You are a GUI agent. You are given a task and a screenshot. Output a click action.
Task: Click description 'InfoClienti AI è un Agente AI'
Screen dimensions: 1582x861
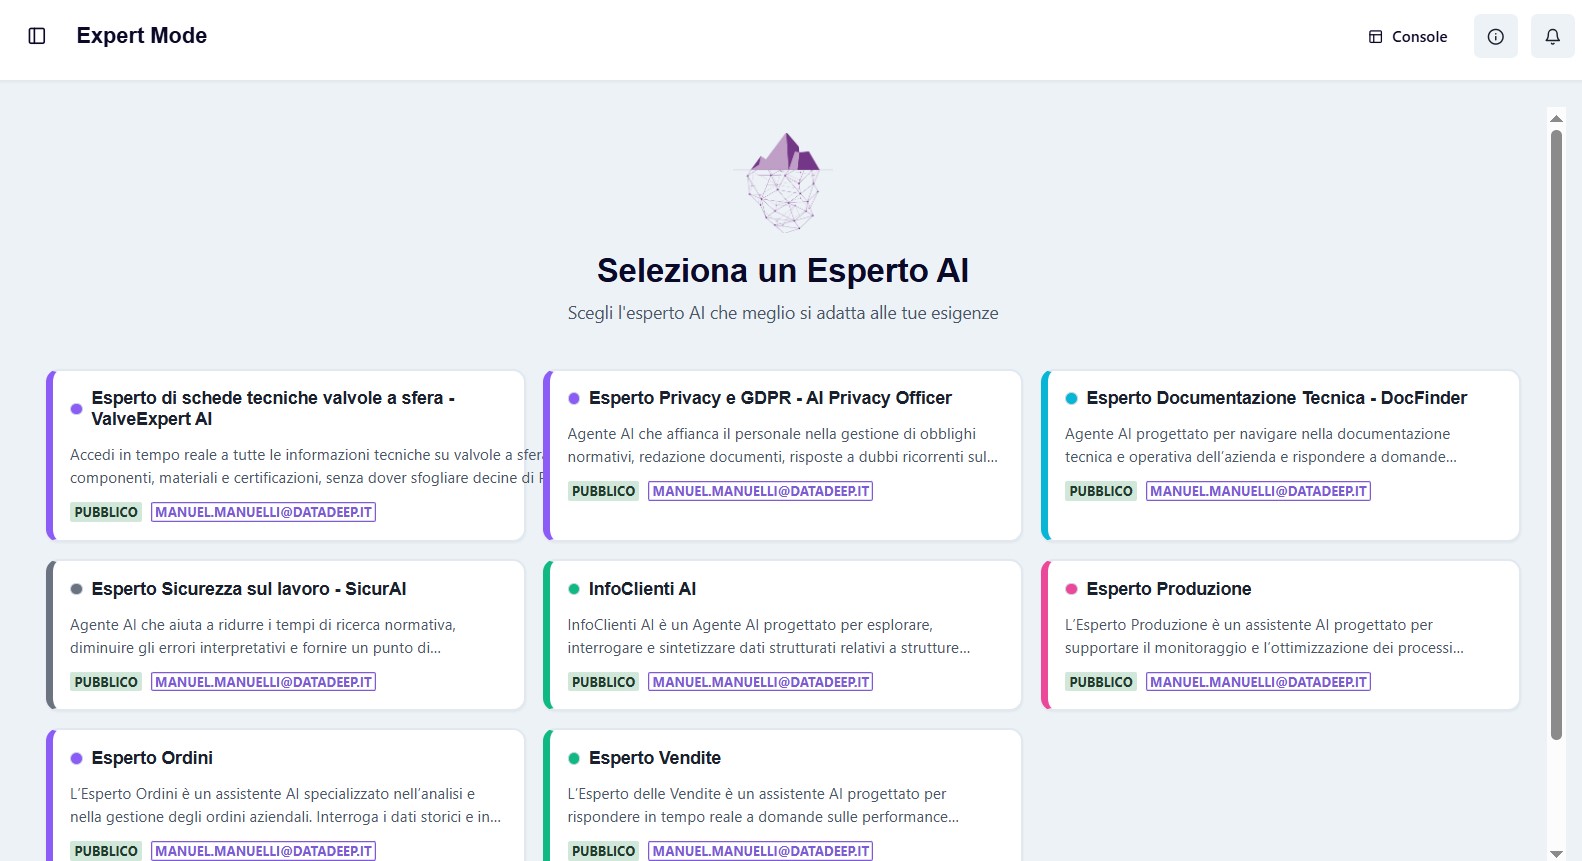pos(769,636)
